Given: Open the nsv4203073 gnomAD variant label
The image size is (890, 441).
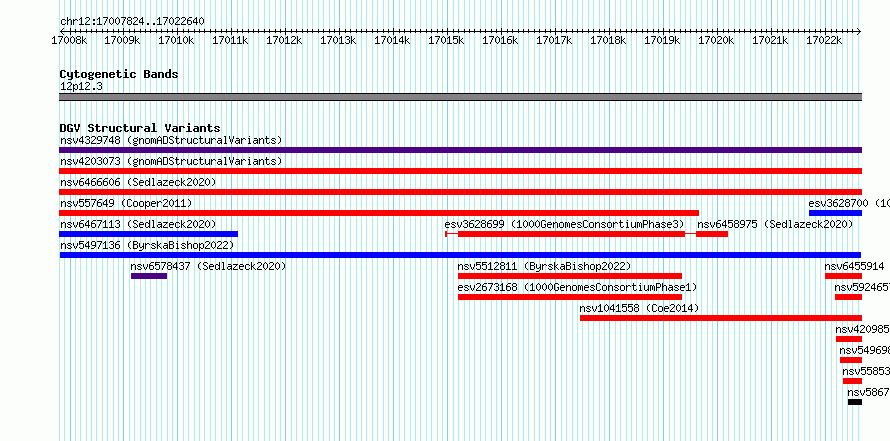Looking at the screenshot, I should [171, 161].
